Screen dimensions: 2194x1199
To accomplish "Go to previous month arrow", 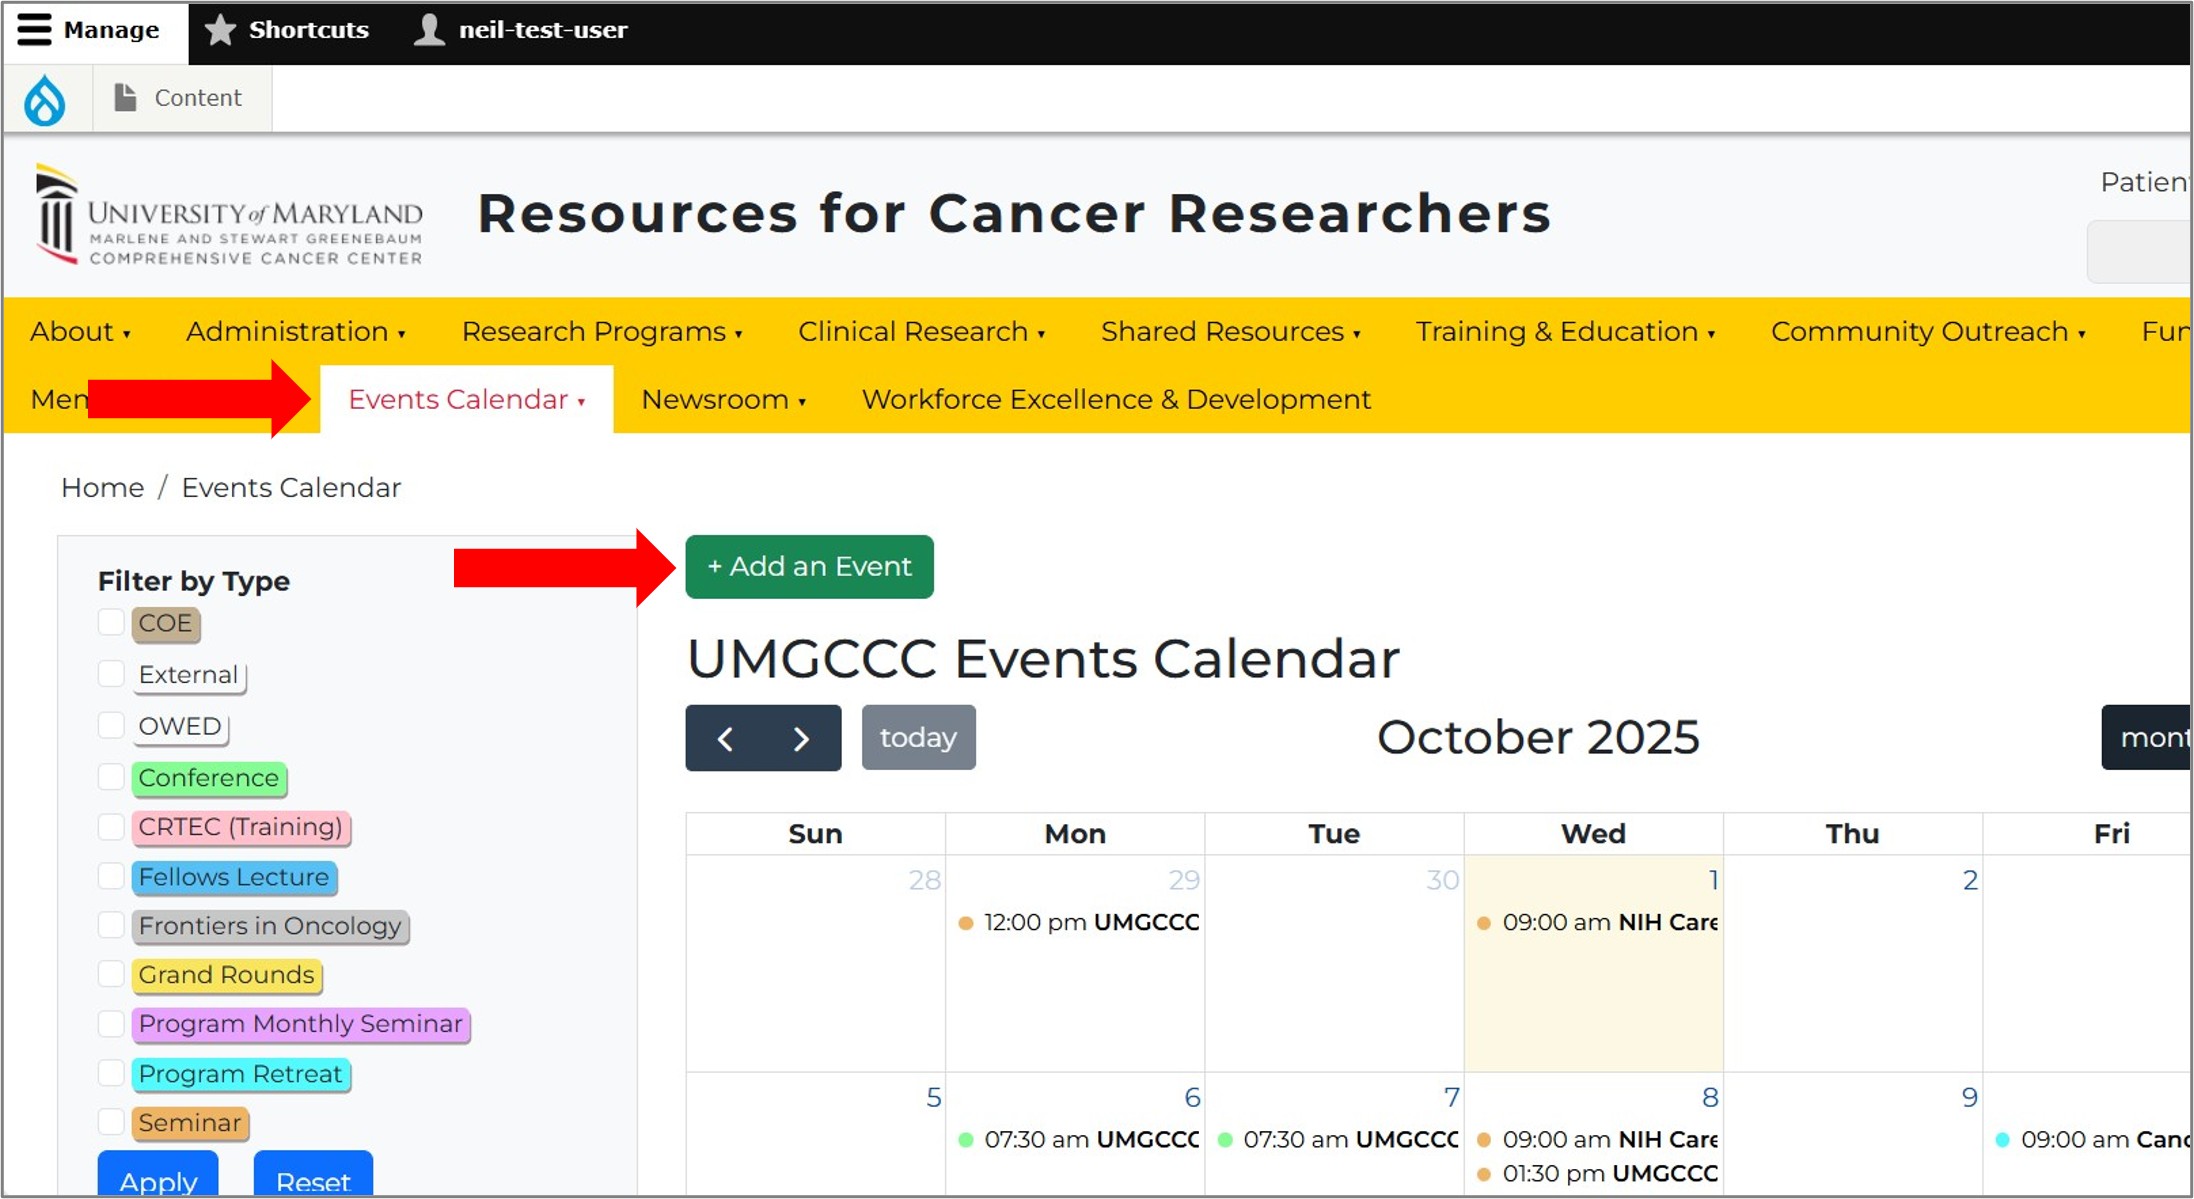I will coord(725,739).
